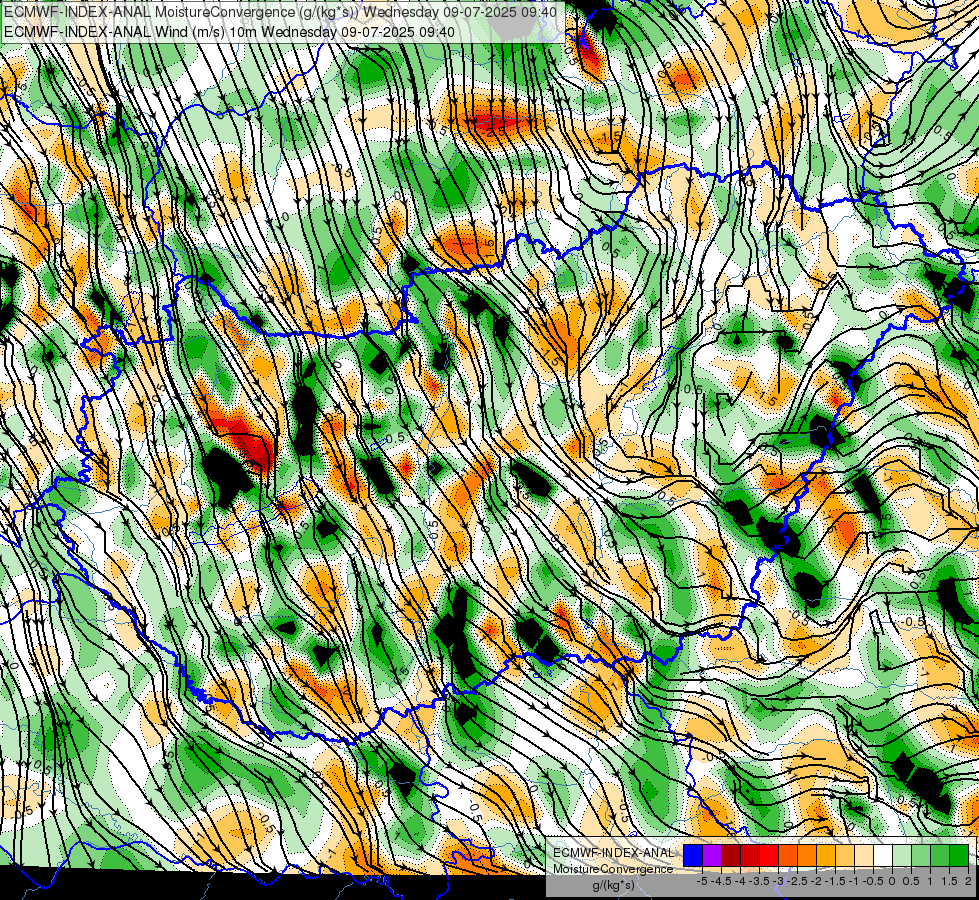Click the -2.5 tick label in legend

coord(797,881)
